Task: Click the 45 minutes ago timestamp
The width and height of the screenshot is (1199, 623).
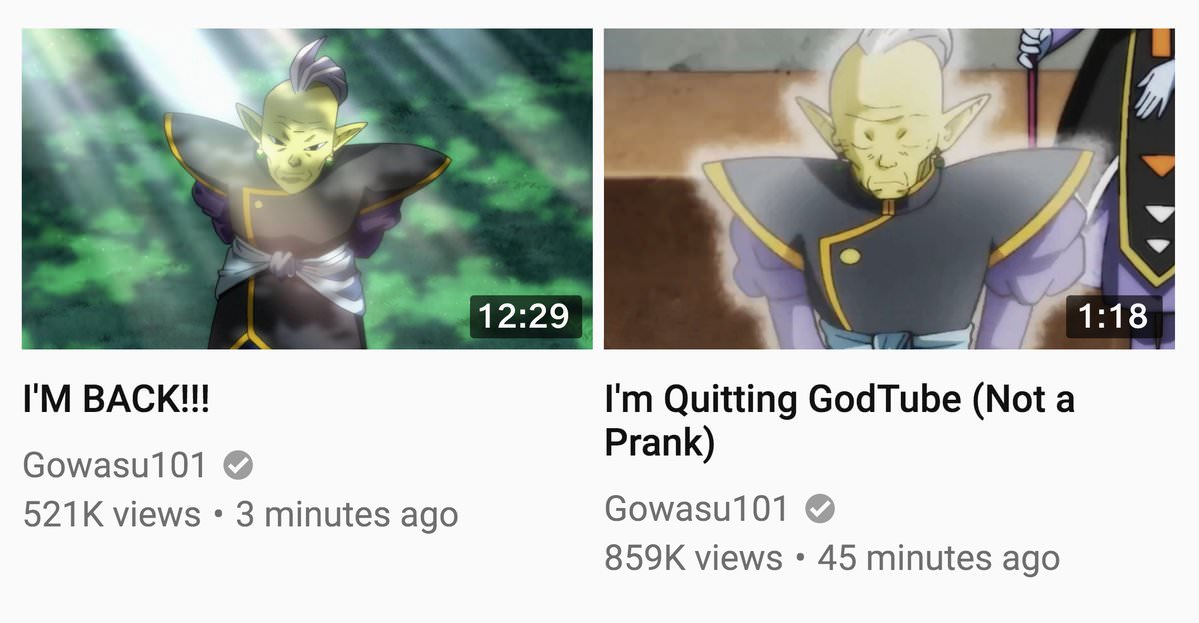Action: [x=939, y=559]
